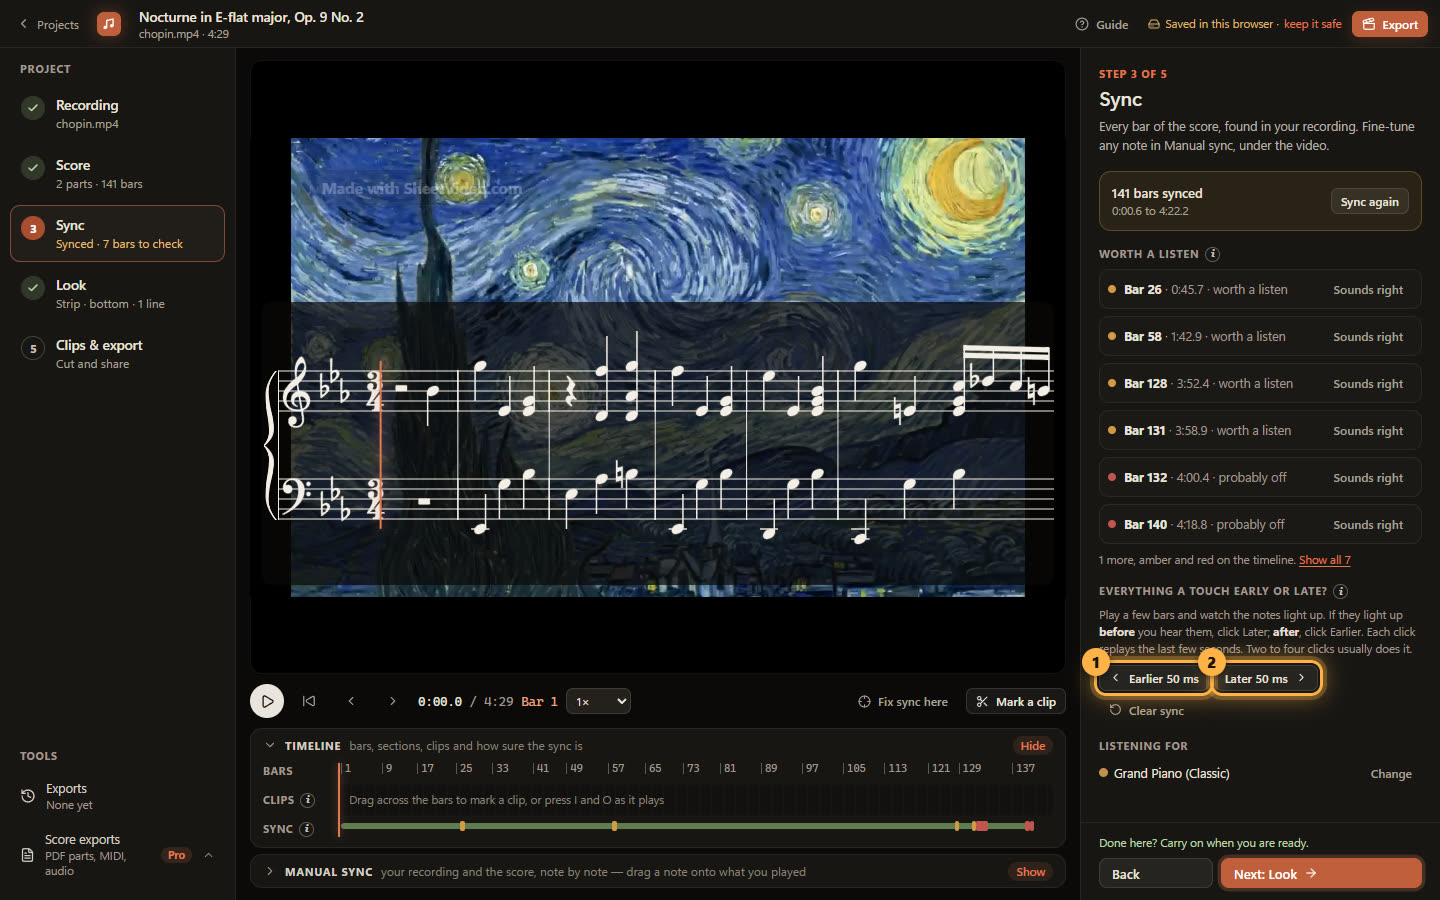Shift sync Later 50 ms
This screenshot has width=1440, height=900.
(x=1266, y=678)
